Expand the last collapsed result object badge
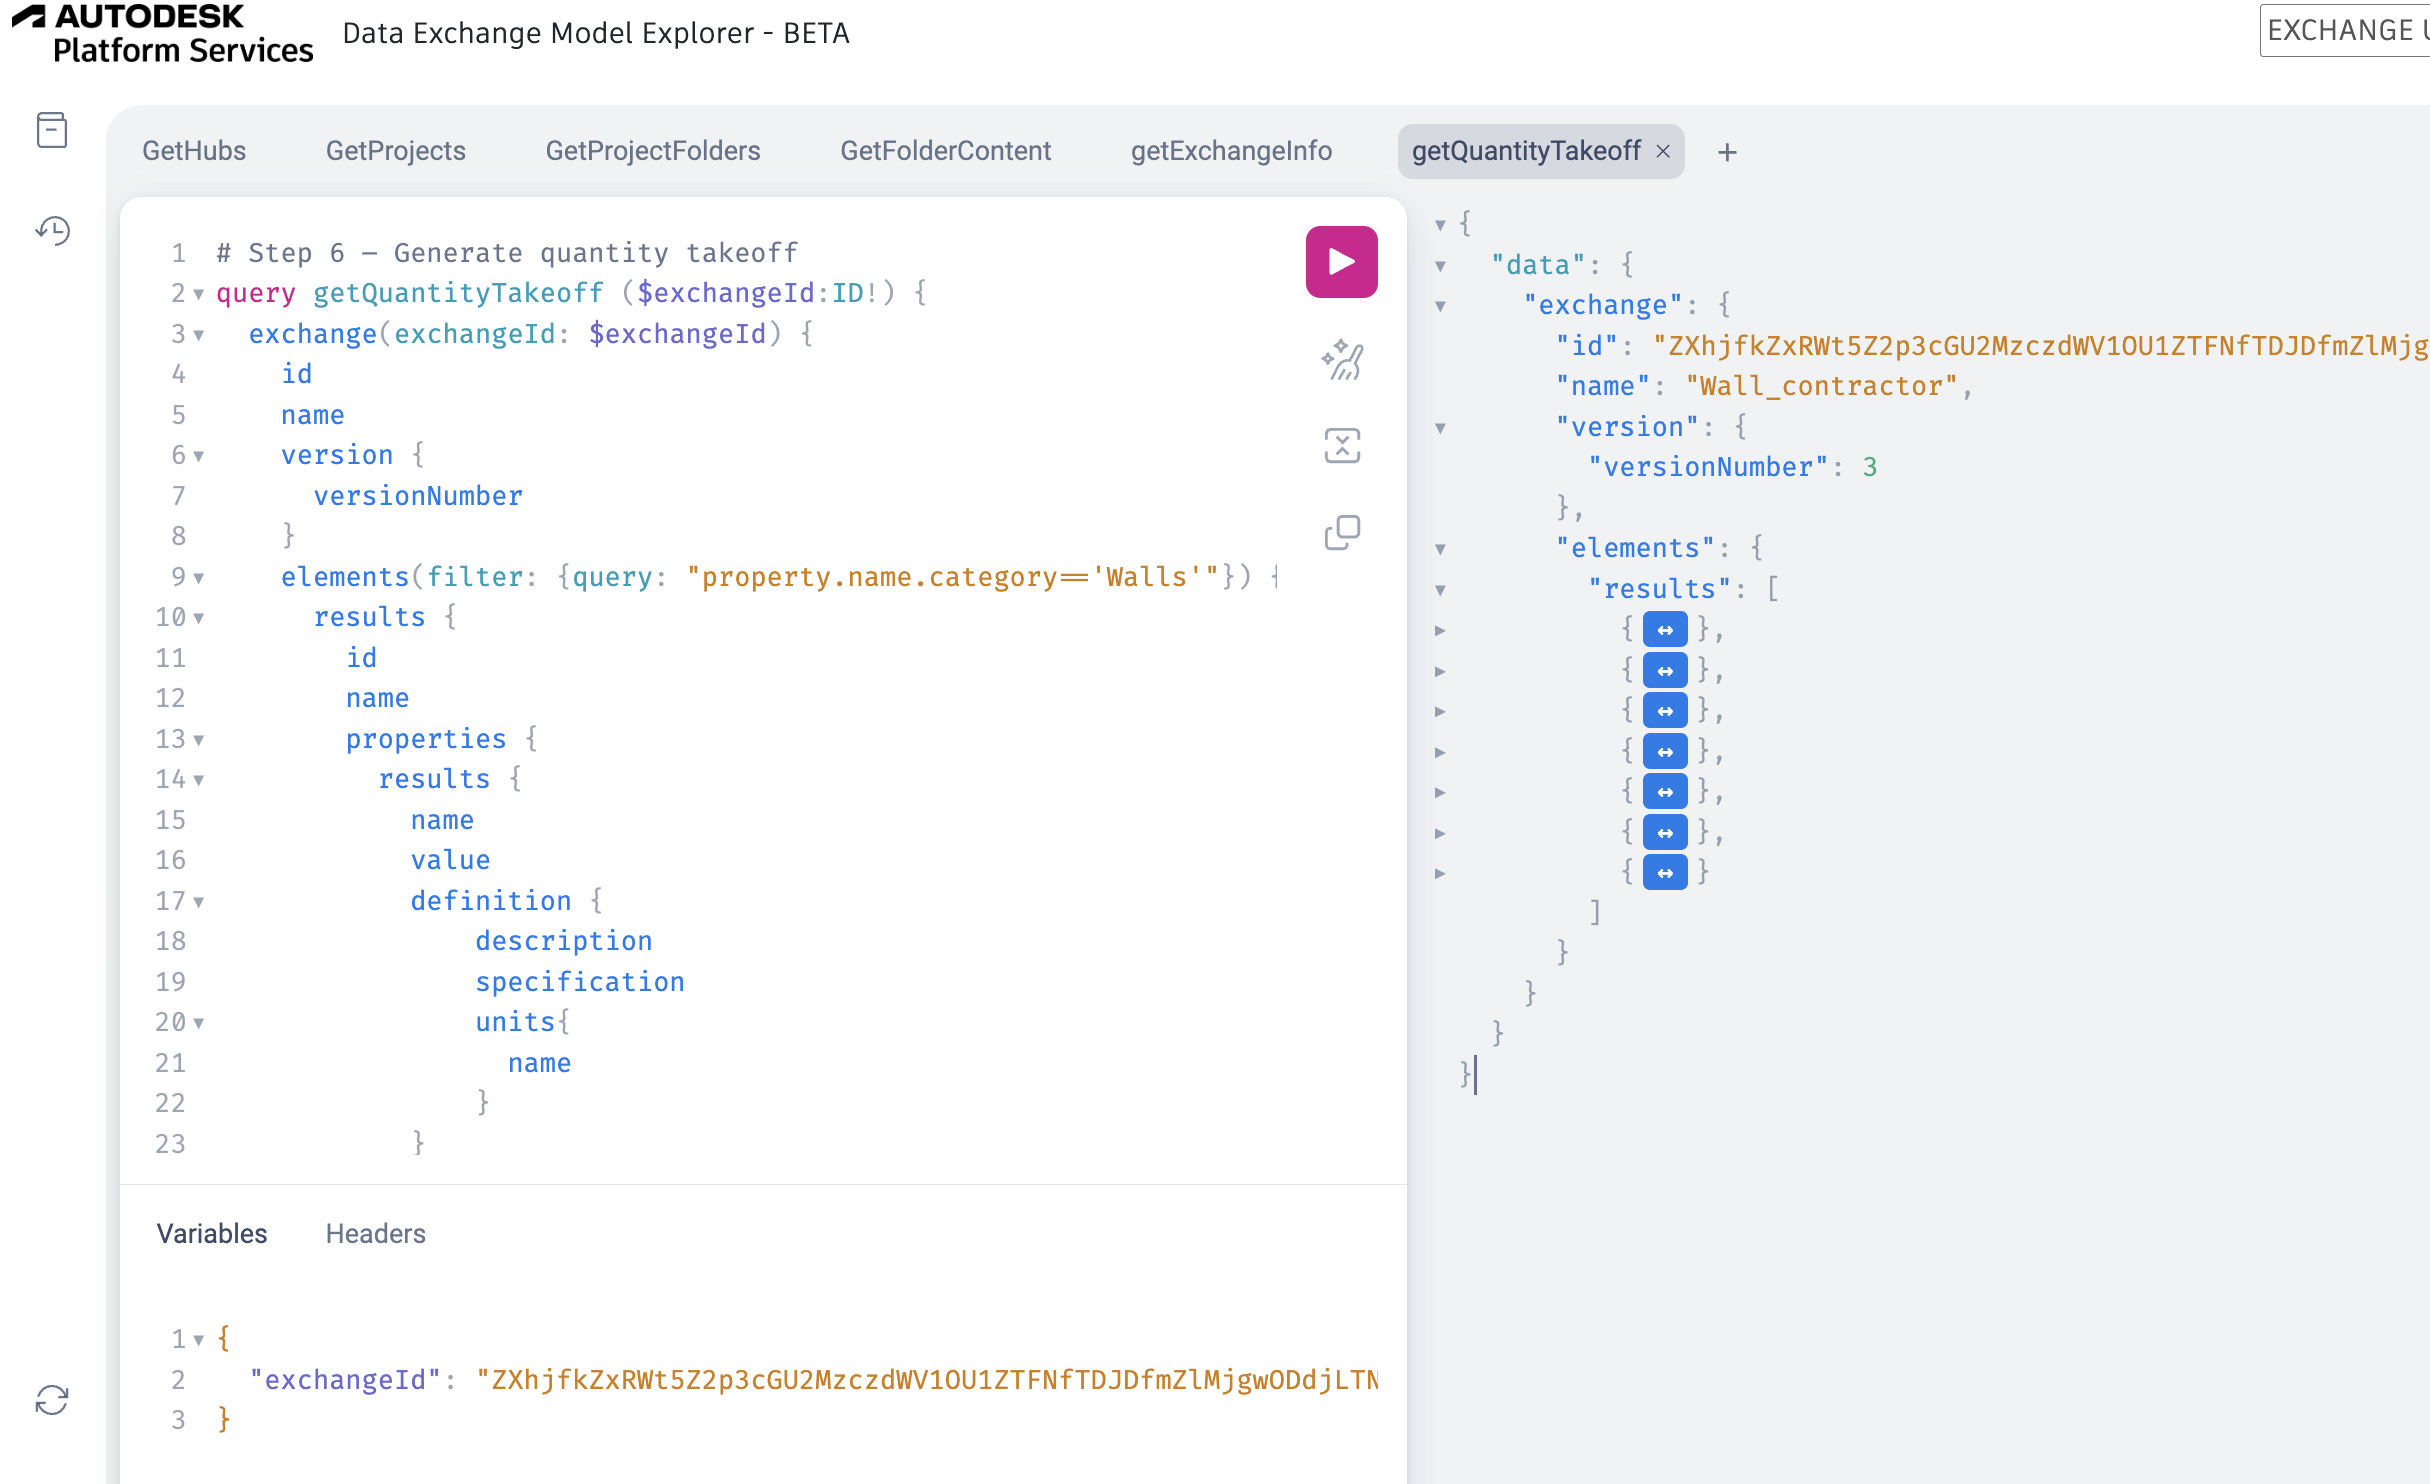 click(1665, 873)
